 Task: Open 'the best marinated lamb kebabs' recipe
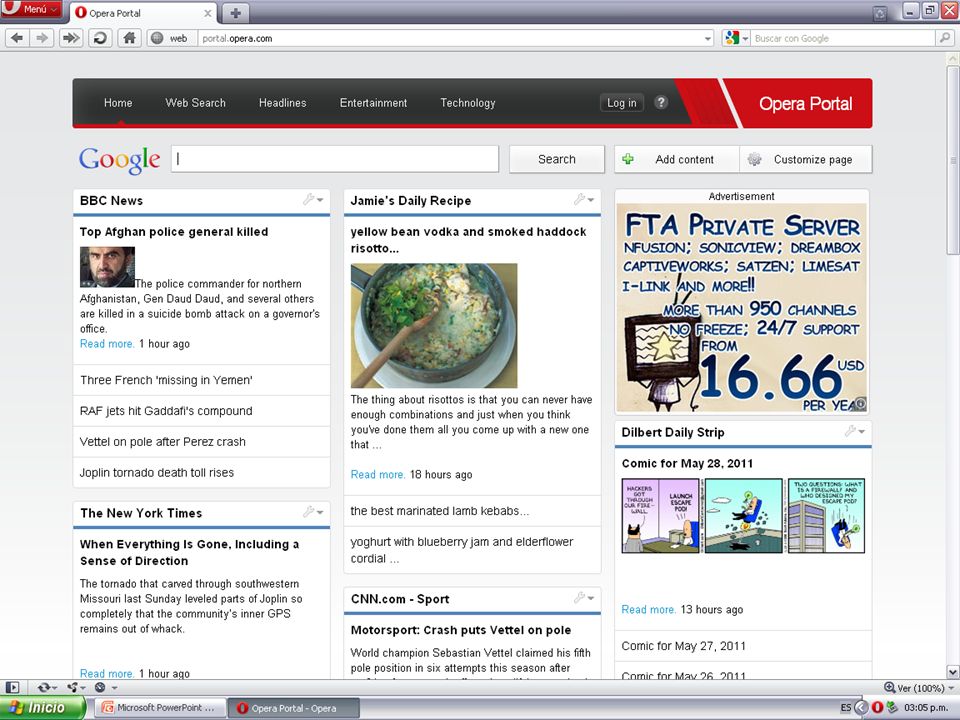coord(440,511)
